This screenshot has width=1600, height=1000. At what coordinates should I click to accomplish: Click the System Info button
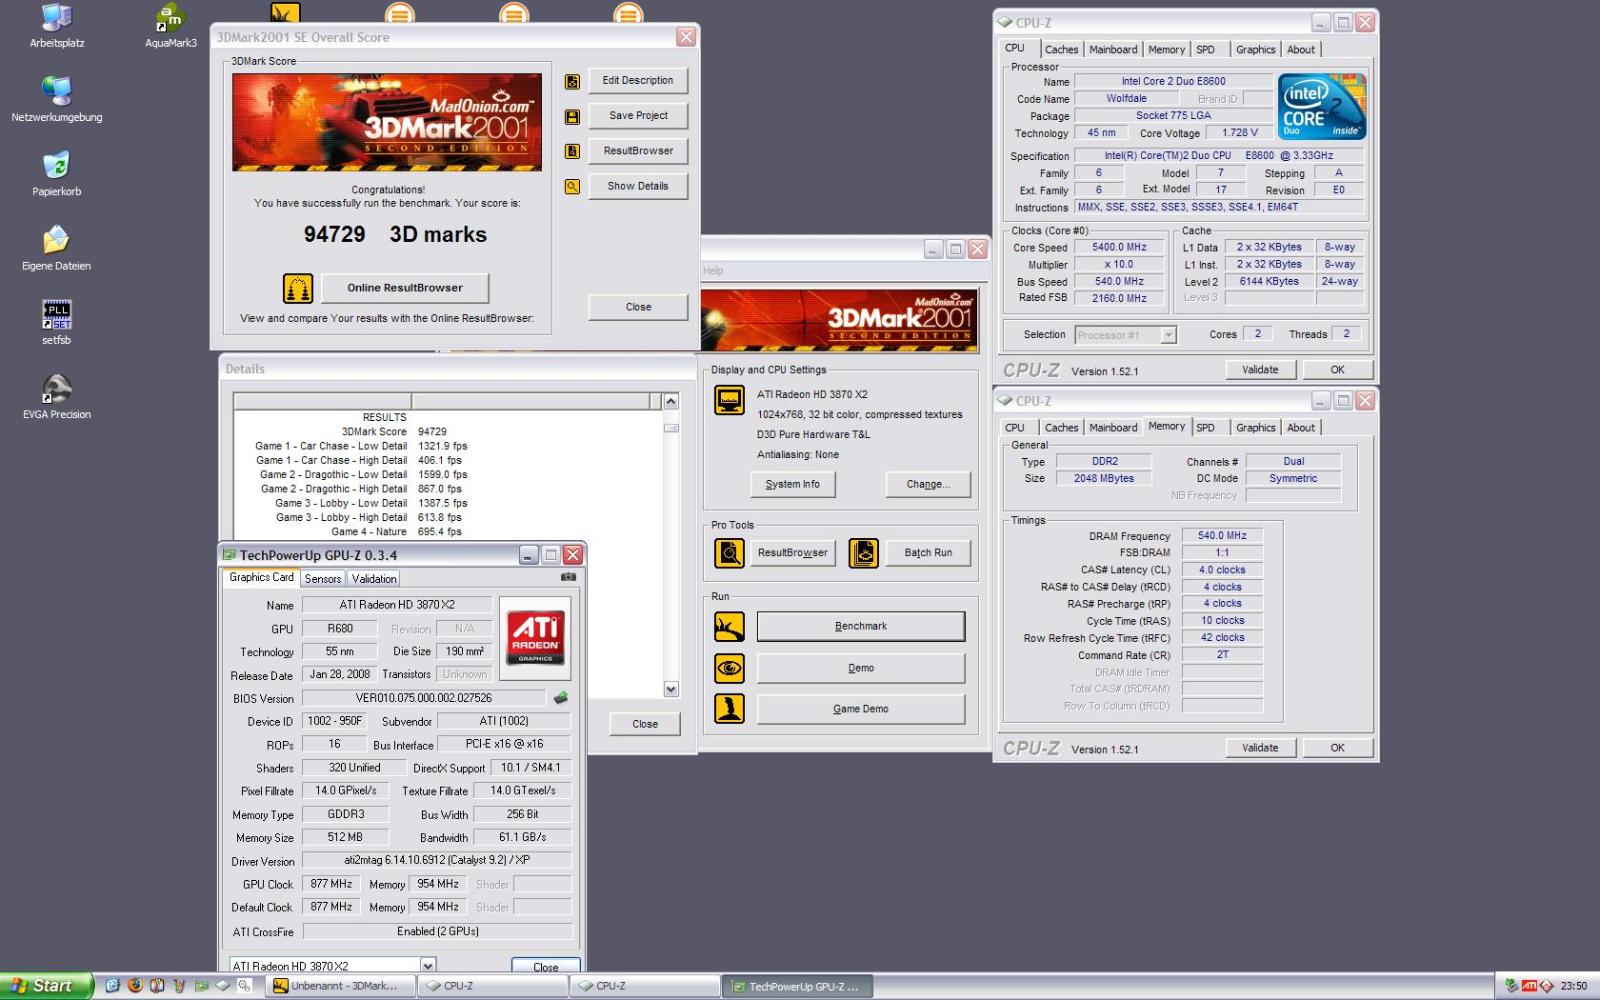tap(793, 484)
